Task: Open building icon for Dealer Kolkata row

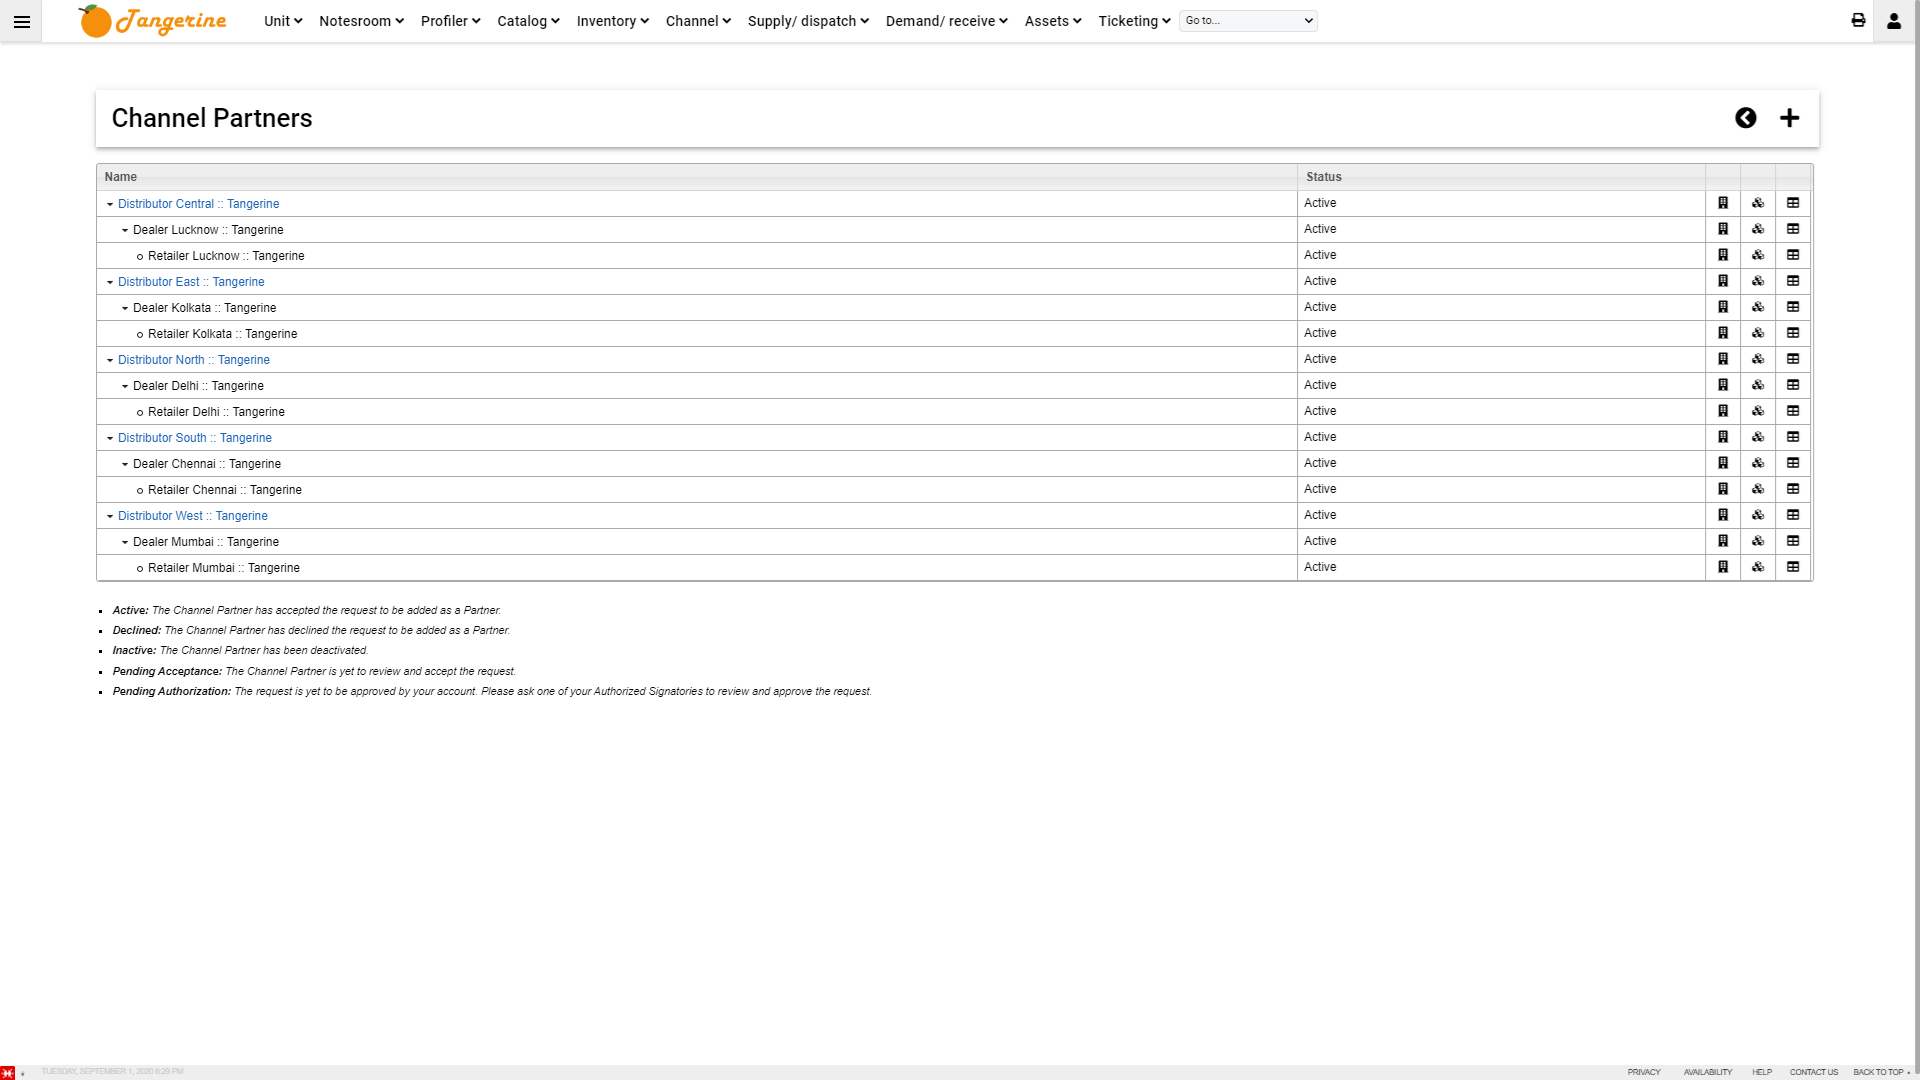Action: [x=1723, y=307]
